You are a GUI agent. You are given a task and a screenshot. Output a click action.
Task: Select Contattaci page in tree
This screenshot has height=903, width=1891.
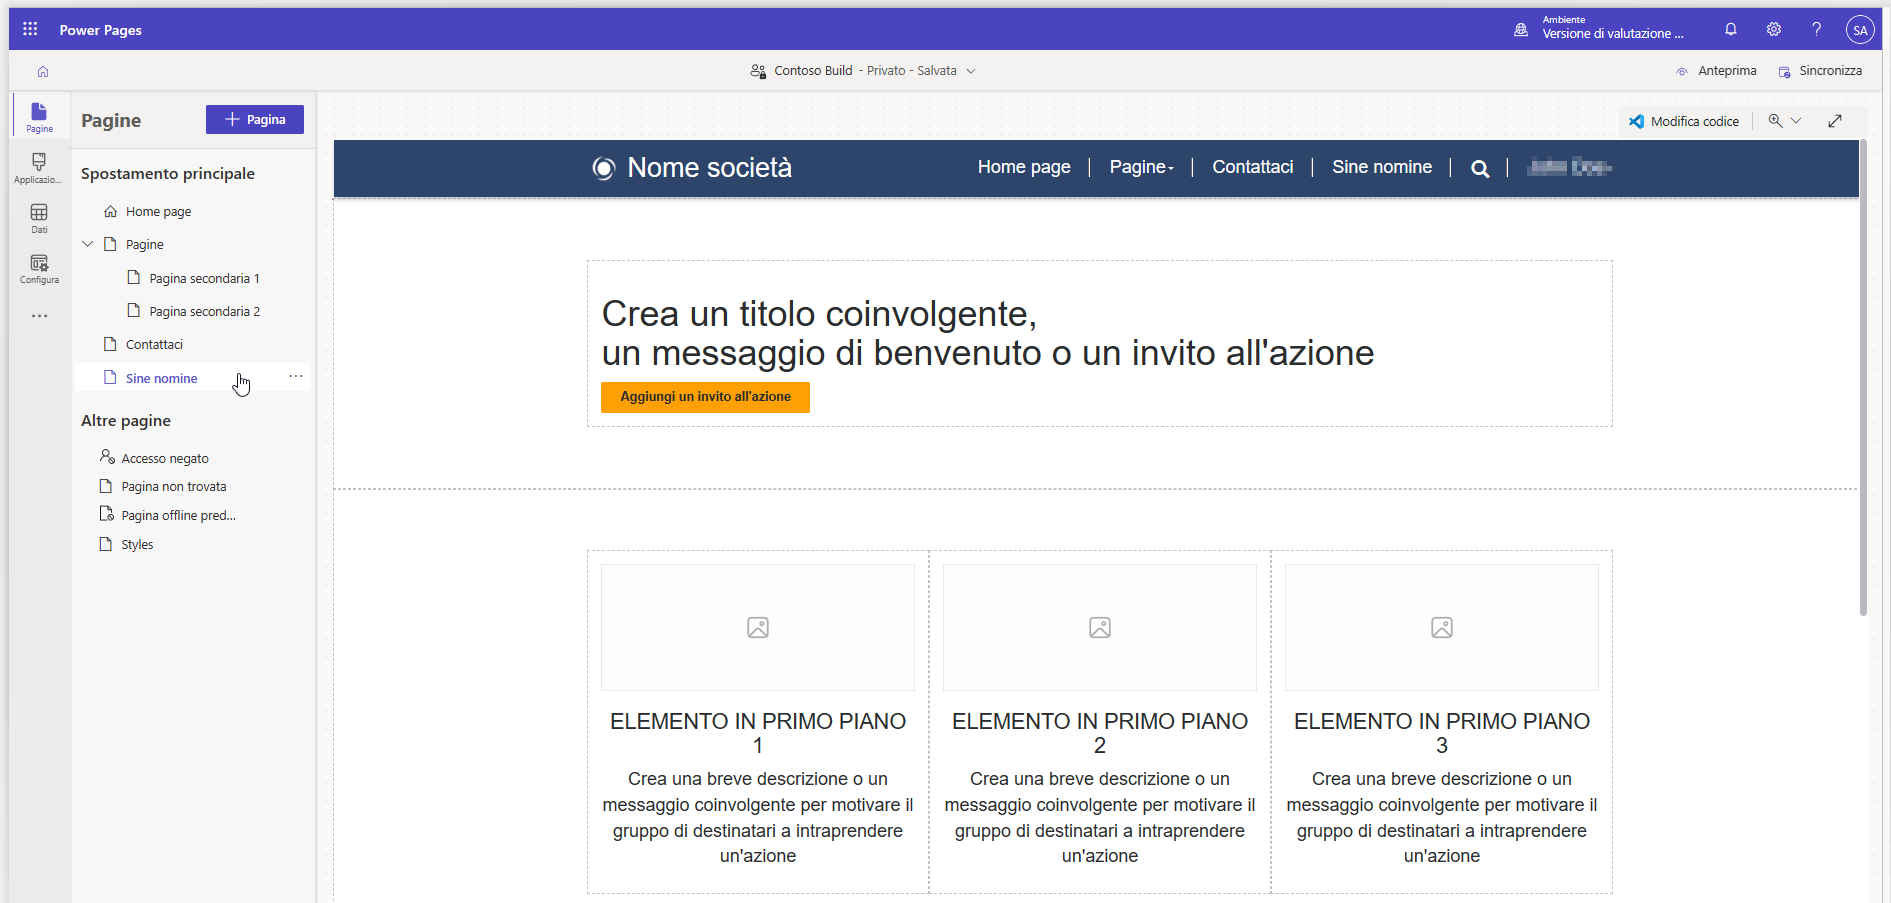[154, 345]
